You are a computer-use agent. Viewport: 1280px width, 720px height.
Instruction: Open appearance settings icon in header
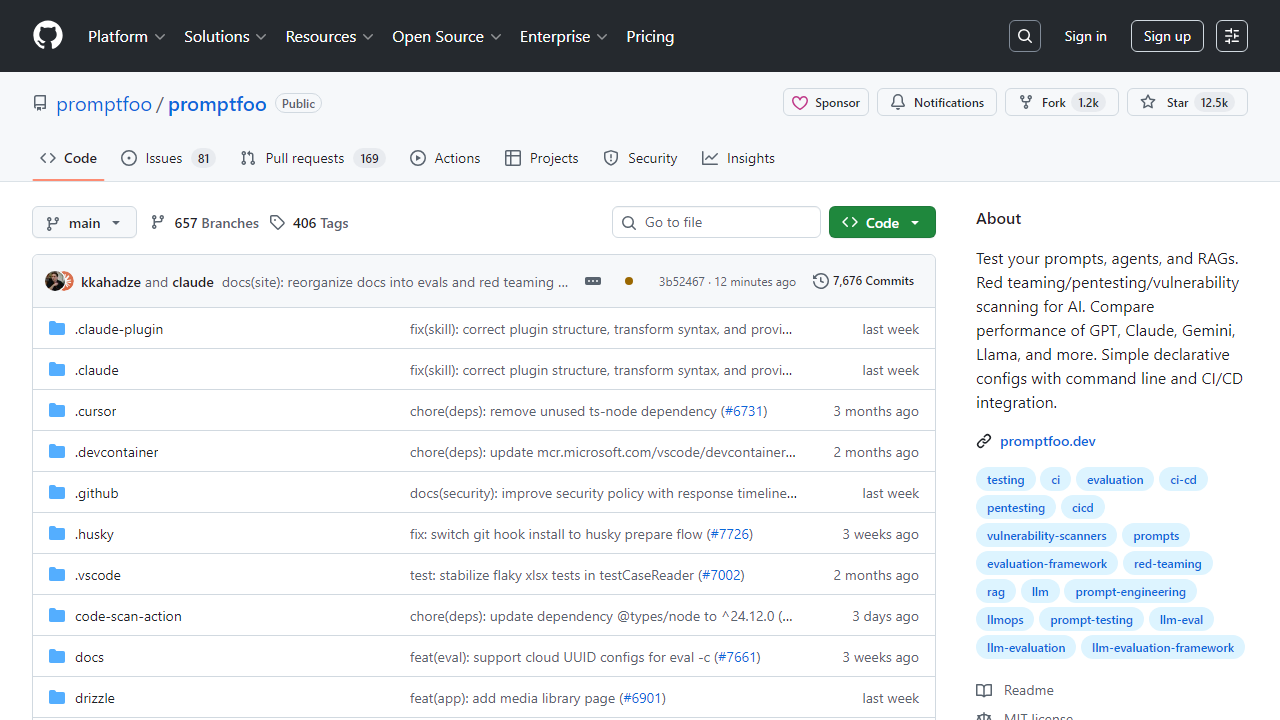coord(1232,36)
